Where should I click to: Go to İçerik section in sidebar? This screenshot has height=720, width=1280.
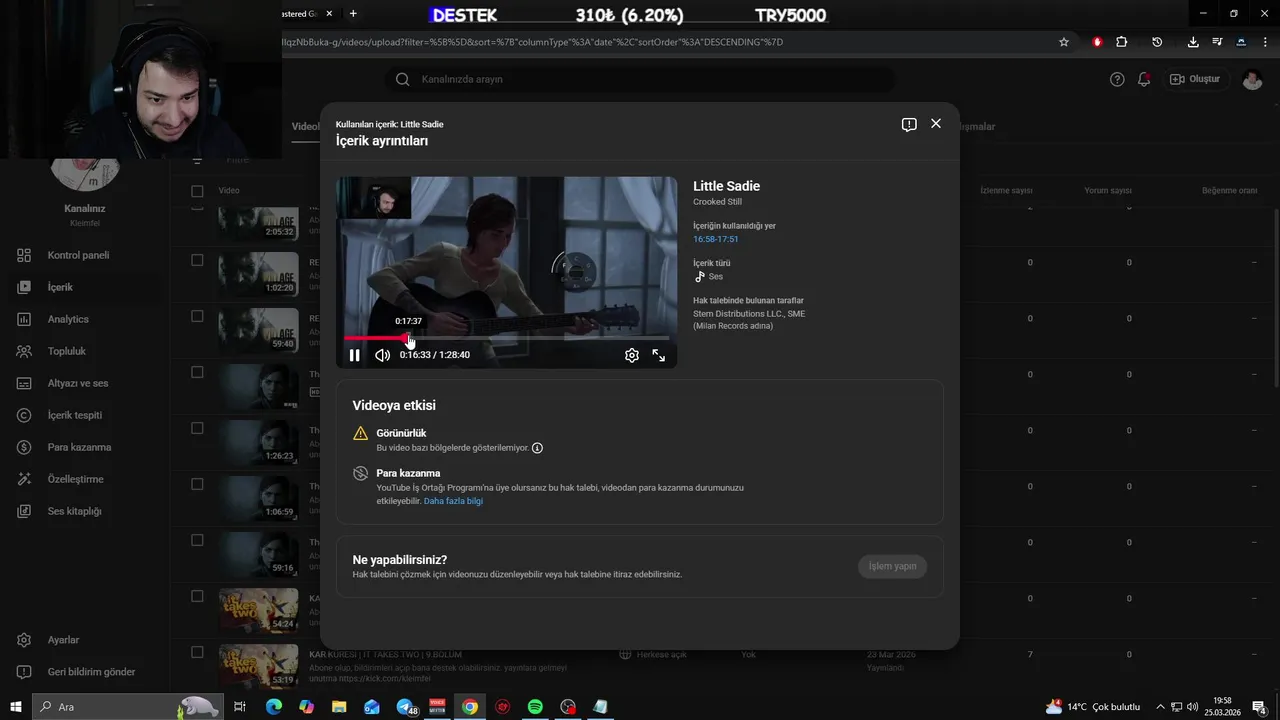tap(60, 287)
